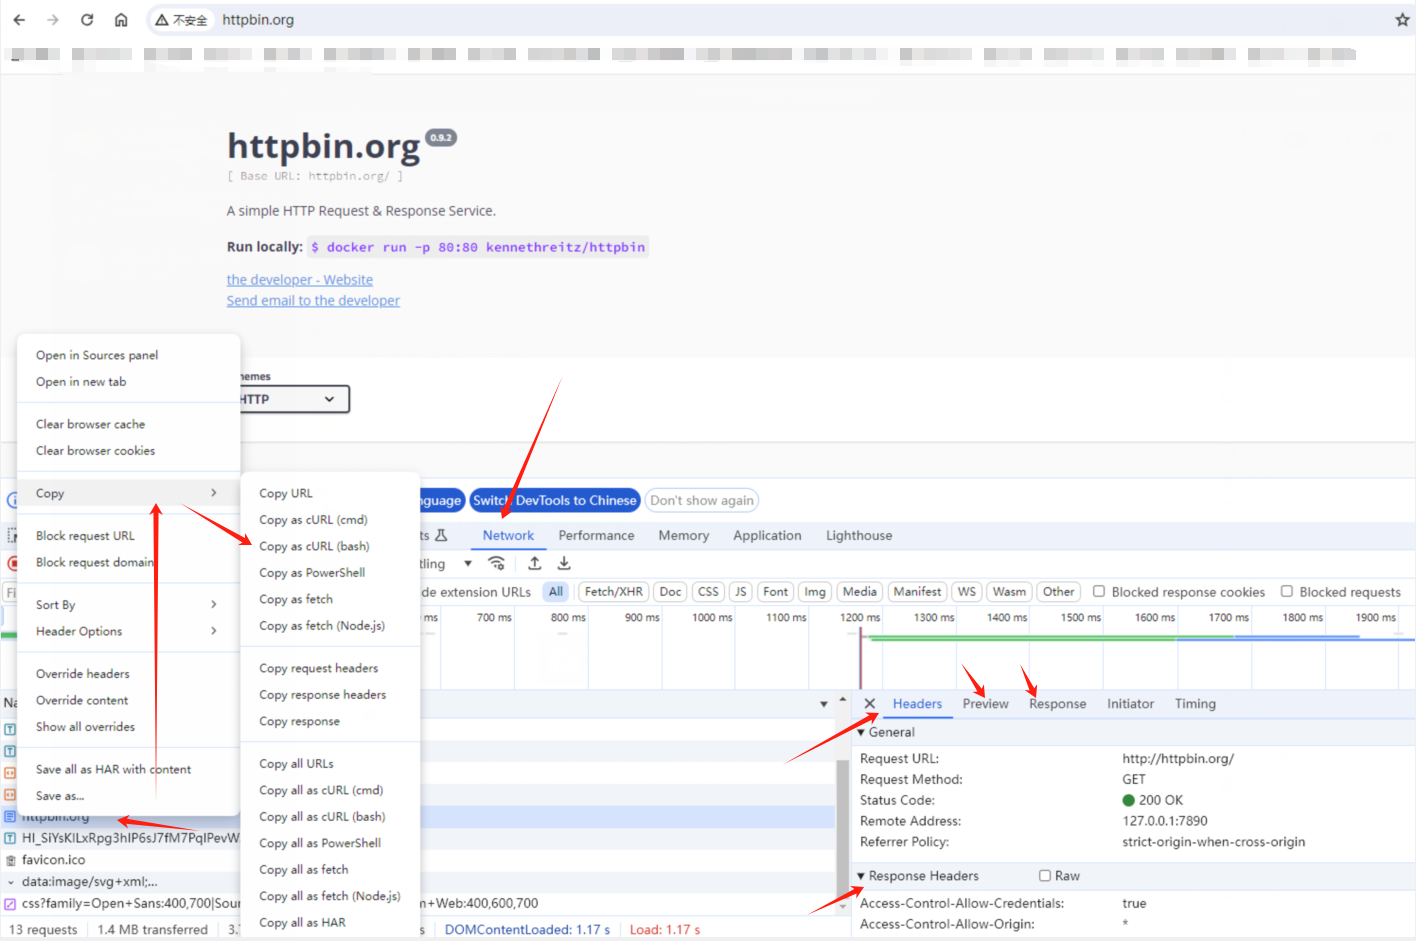Open the throttling dropdown arrow
Screen dimensions: 1416x941
(x=468, y=564)
